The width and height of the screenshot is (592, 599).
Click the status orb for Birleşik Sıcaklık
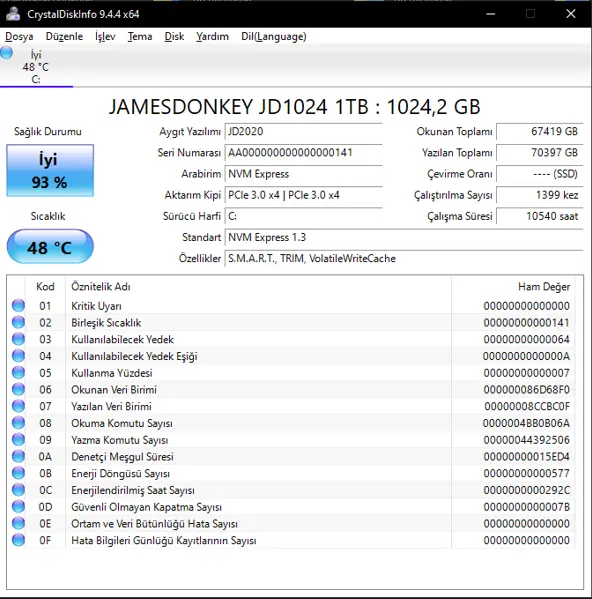[x=18, y=322]
